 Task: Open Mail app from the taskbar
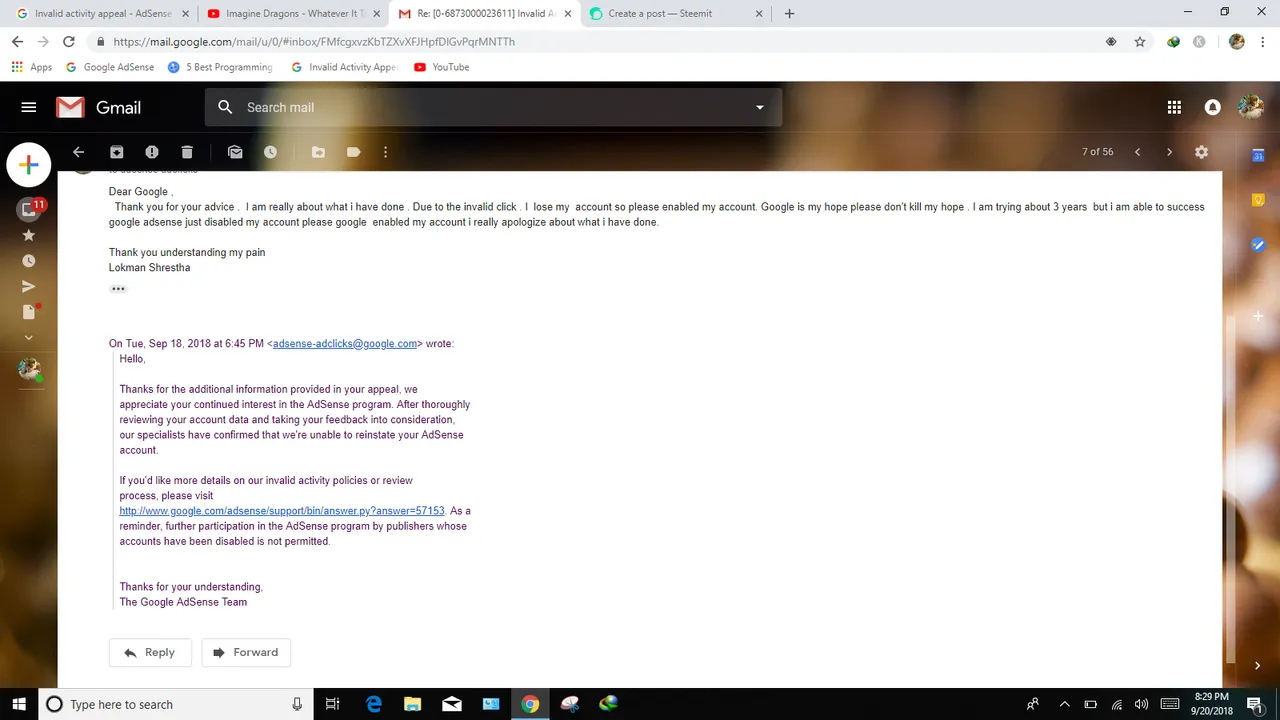[452, 704]
